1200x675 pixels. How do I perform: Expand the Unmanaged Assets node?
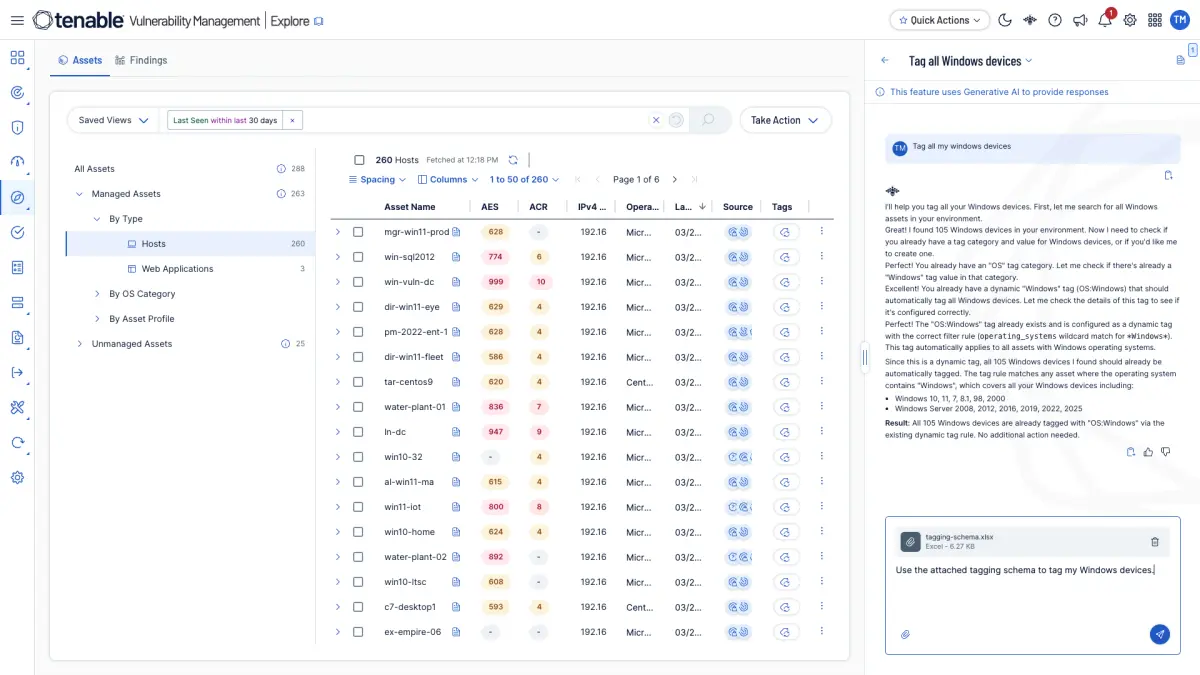(79, 344)
